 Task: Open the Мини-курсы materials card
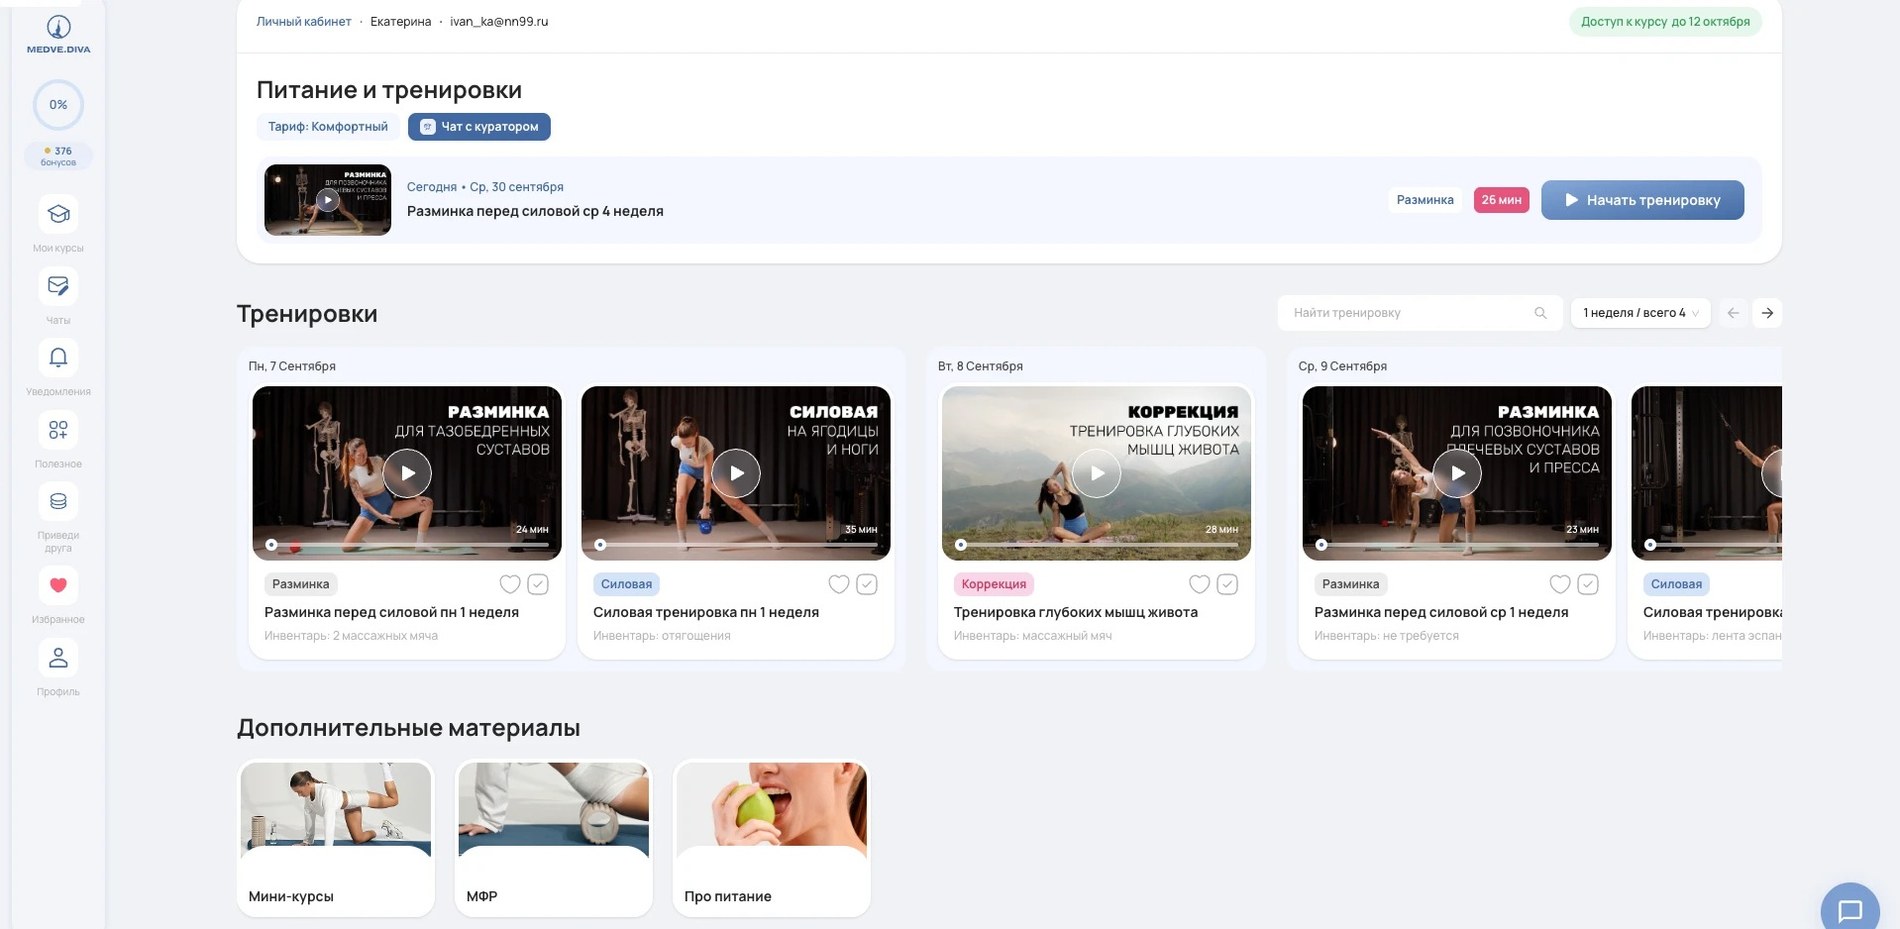click(x=336, y=839)
